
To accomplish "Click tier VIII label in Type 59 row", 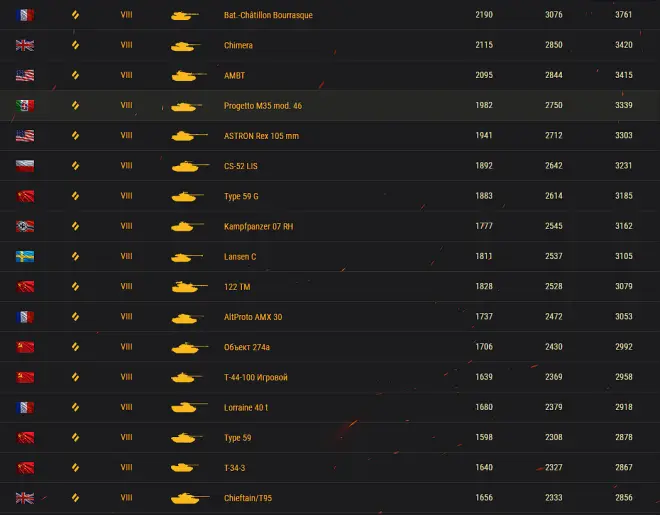I will 126,437.
